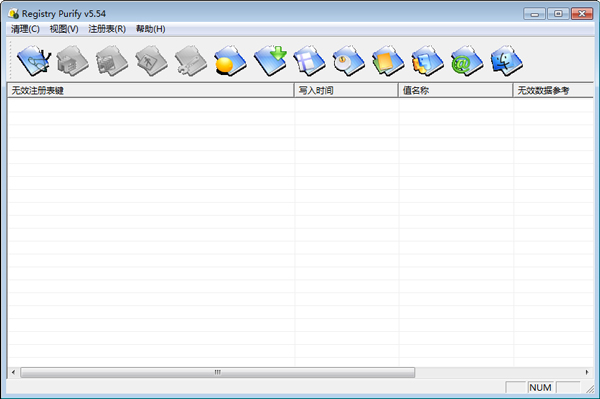
Task: Click the NUM indicator in status bar
Action: [540, 388]
